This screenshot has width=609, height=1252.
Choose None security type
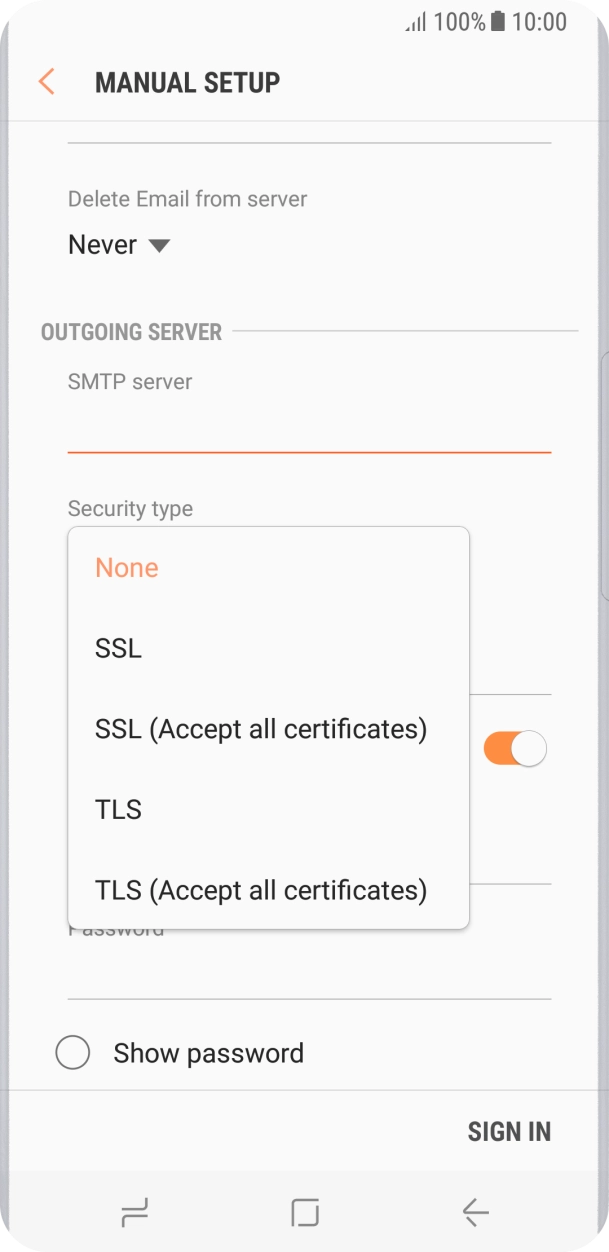click(x=127, y=568)
